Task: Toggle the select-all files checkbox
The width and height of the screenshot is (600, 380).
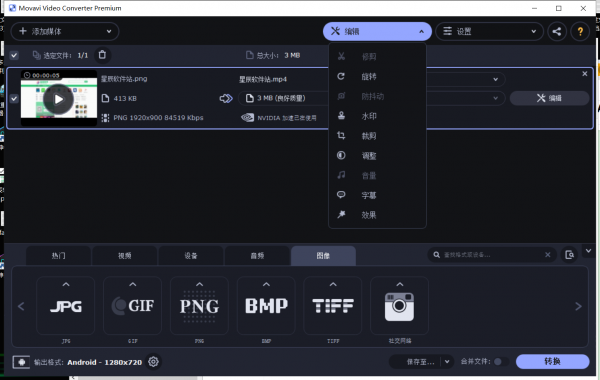Action: (x=14, y=55)
